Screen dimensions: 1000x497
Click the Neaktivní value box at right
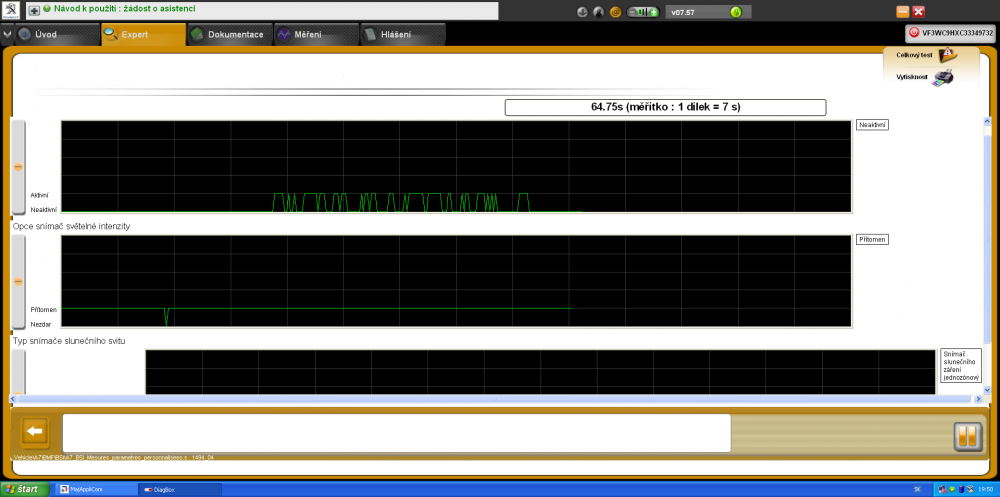point(872,124)
